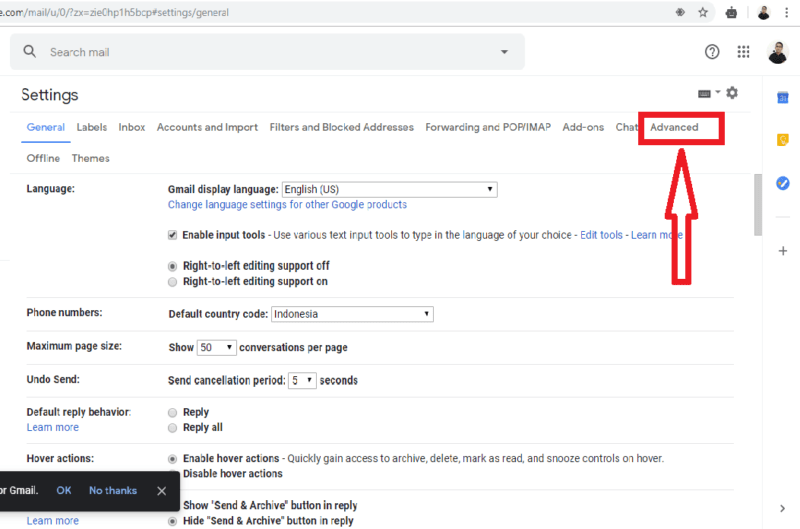Select Enable hover actions option

pyautogui.click(x=172, y=459)
